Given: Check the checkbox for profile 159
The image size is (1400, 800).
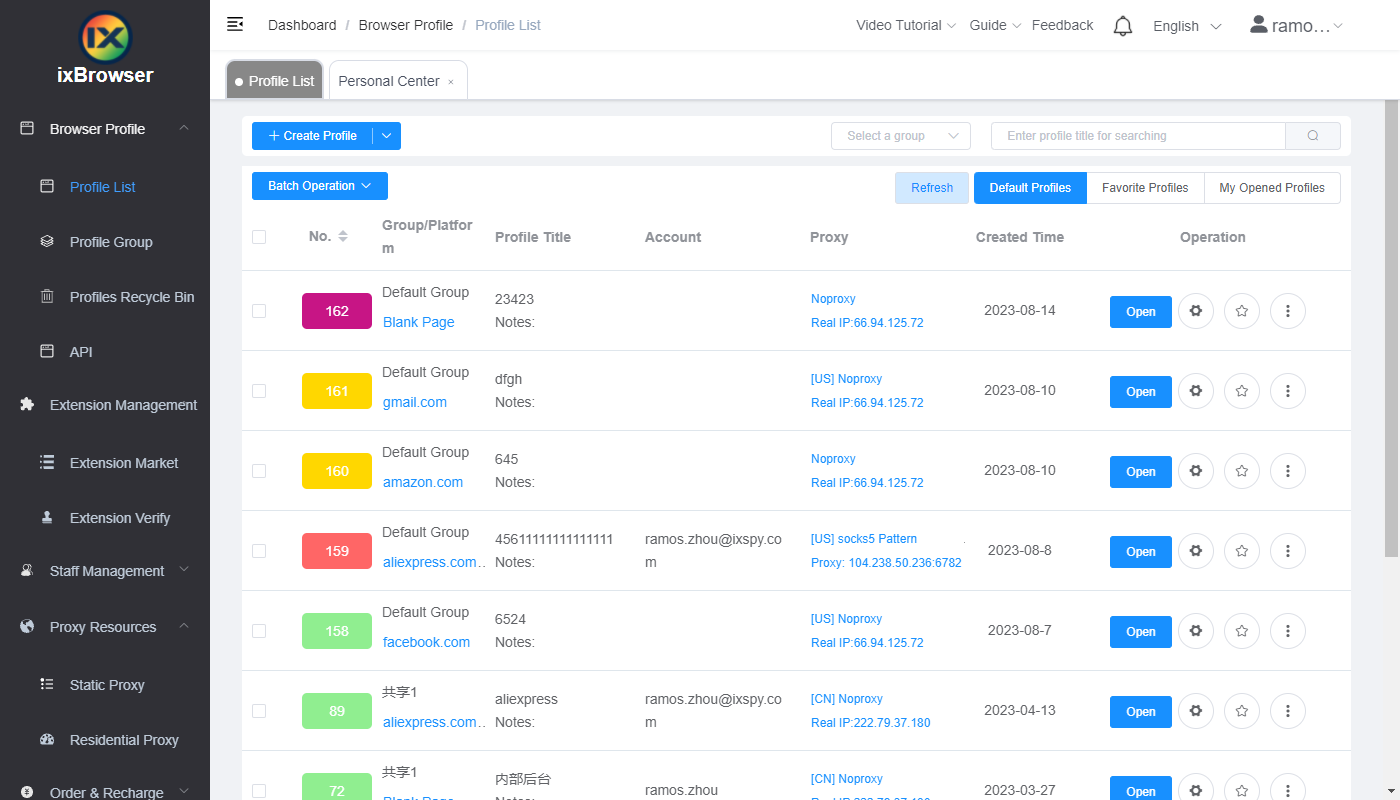Looking at the screenshot, I should pyautogui.click(x=259, y=550).
